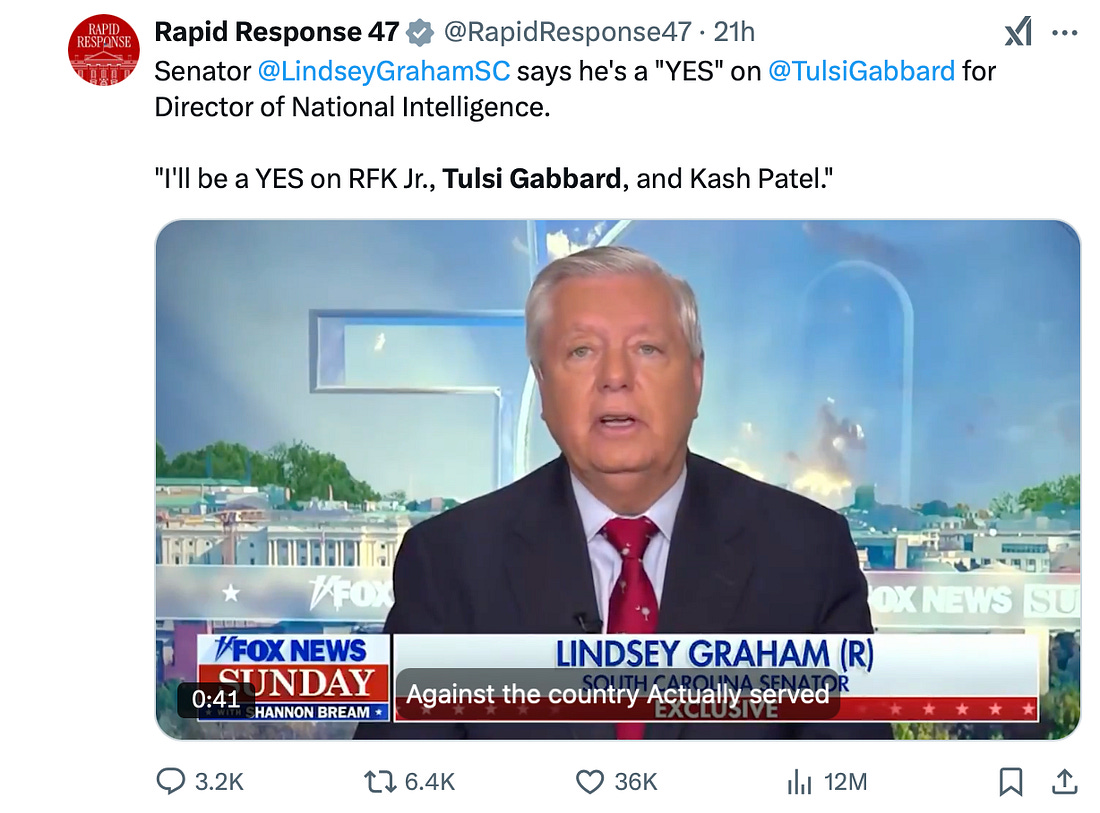Like the post with the heart
Image resolution: width=1100 pixels, height=813 pixels.
(590, 781)
